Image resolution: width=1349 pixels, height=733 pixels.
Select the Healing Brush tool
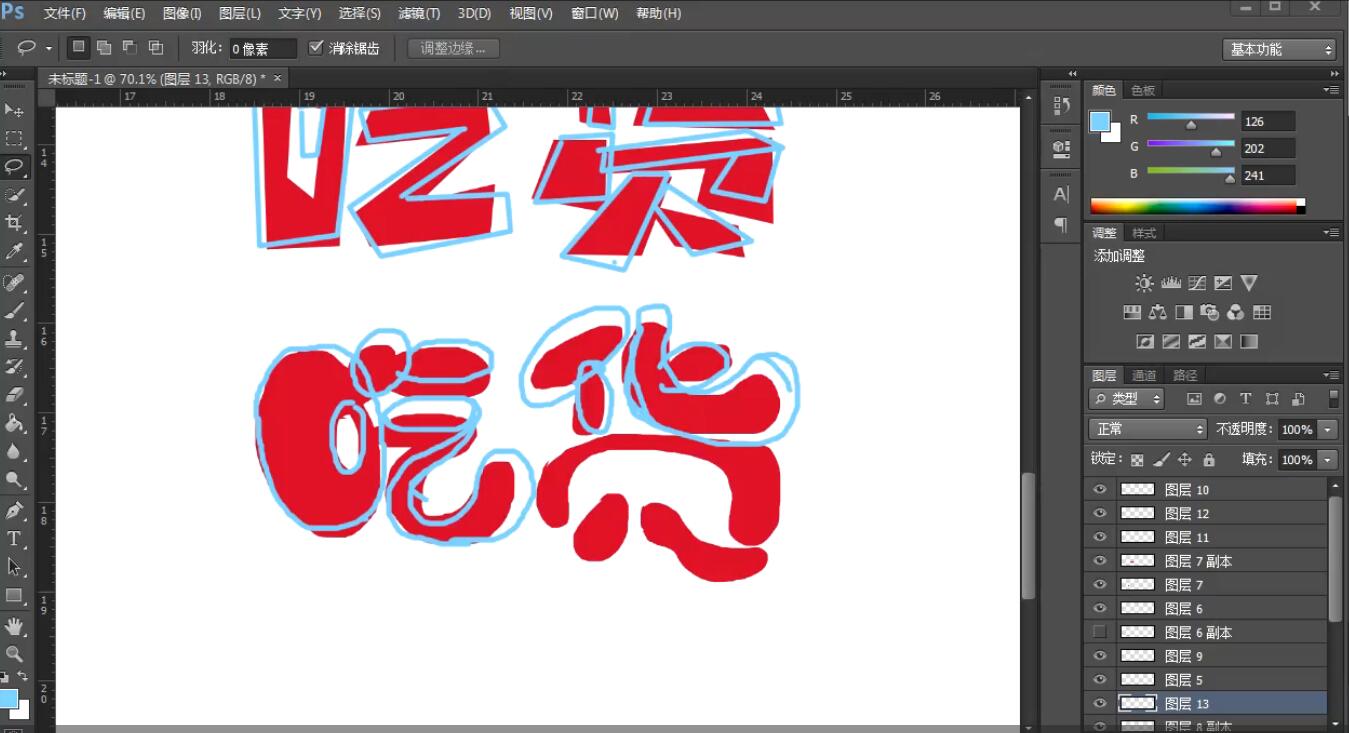(x=14, y=283)
